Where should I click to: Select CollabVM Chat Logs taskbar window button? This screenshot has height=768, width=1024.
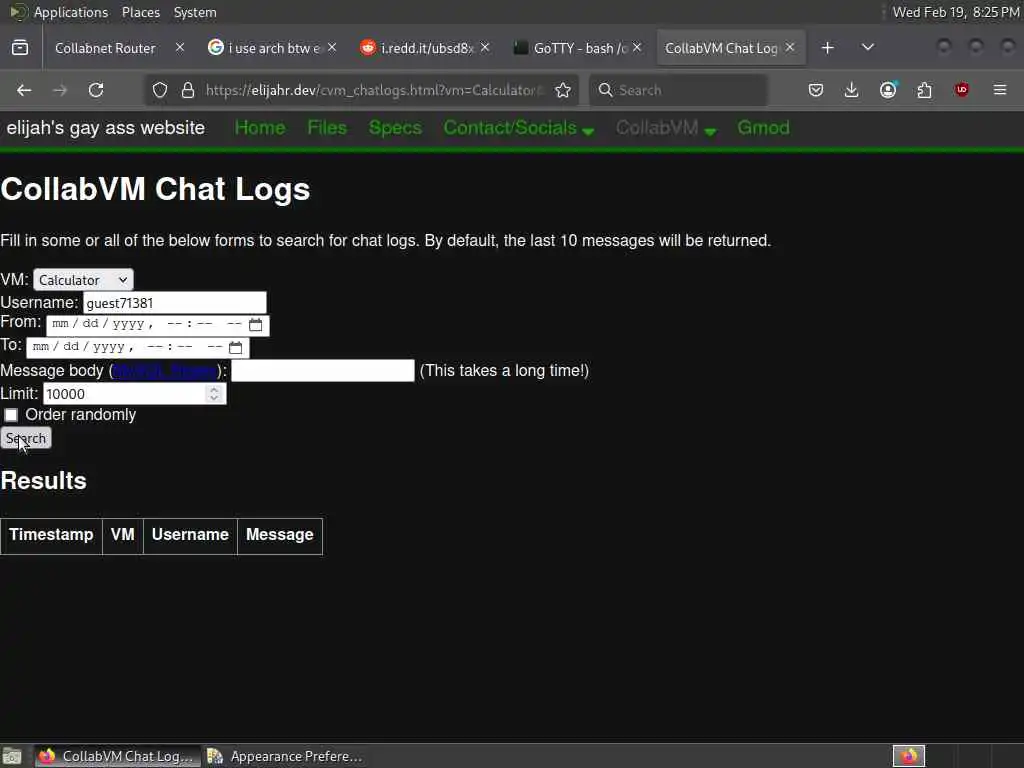(118, 756)
